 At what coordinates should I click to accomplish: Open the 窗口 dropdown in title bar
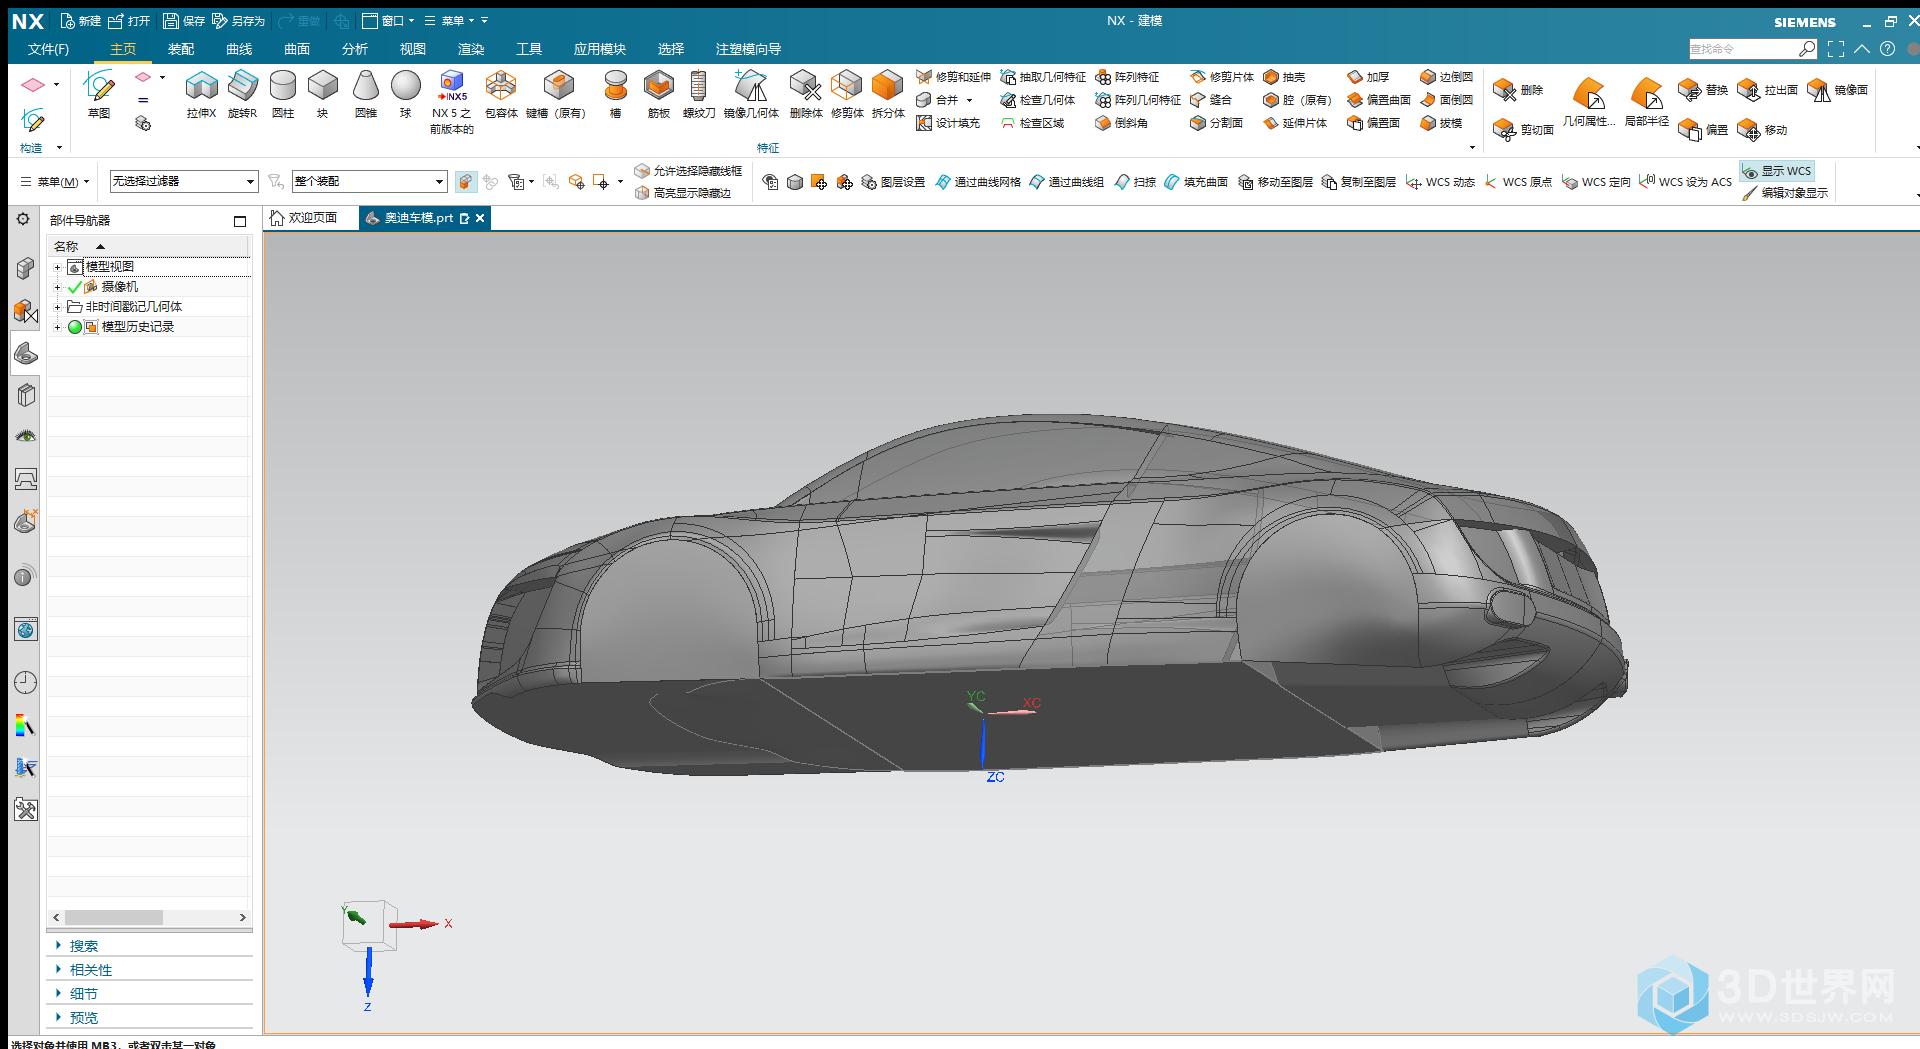[388, 20]
